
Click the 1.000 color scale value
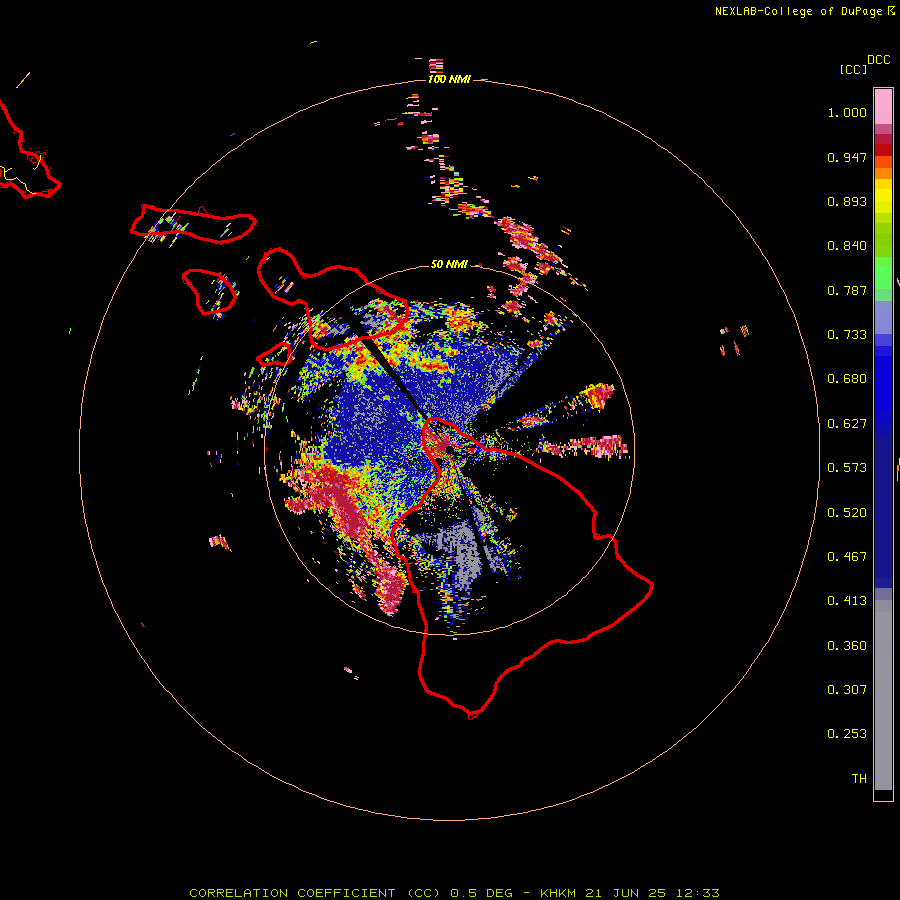coord(847,112)
